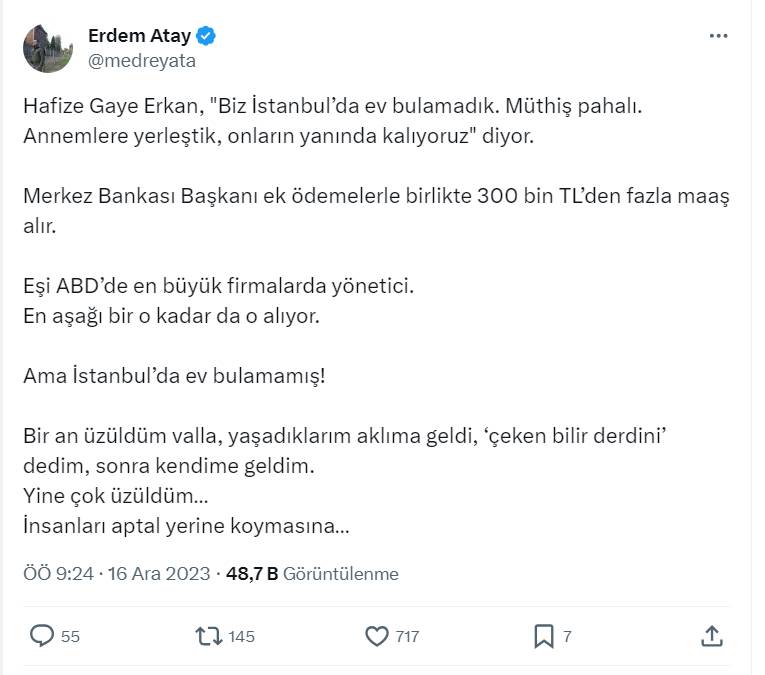
Task: Click the repost arrows icon
Action: click(x=209, y=635)
